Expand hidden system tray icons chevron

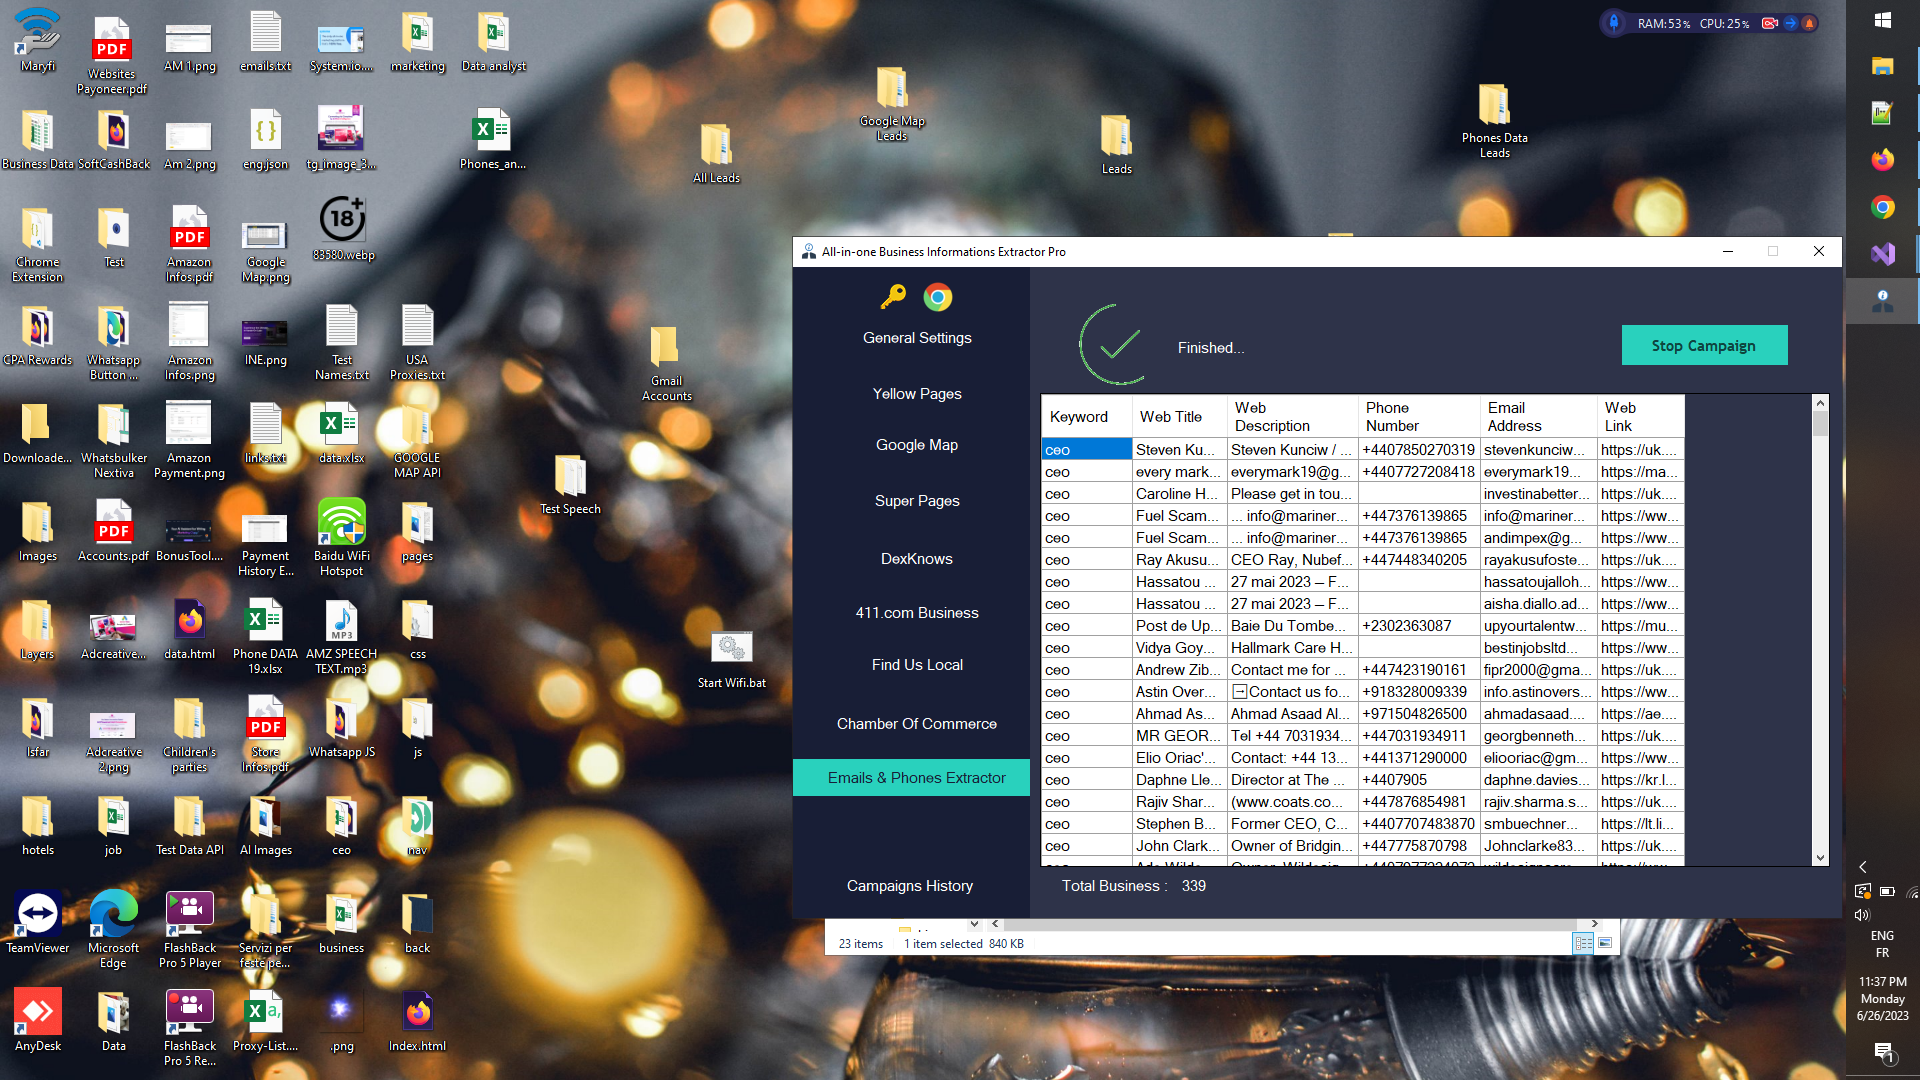click(x=1862, y=867)
